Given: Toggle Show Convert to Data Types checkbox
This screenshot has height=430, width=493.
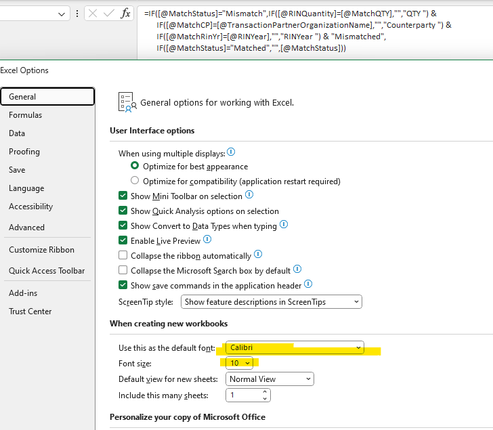Looking at the screenshot, I should coord(123,225).
